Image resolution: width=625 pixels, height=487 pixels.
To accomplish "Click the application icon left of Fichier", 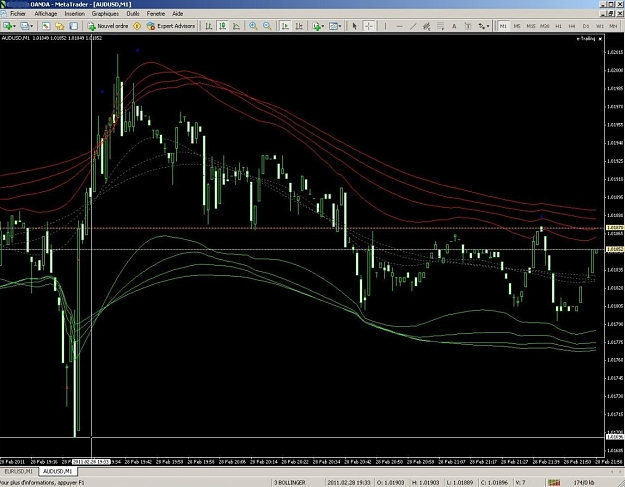I will 4,14.
